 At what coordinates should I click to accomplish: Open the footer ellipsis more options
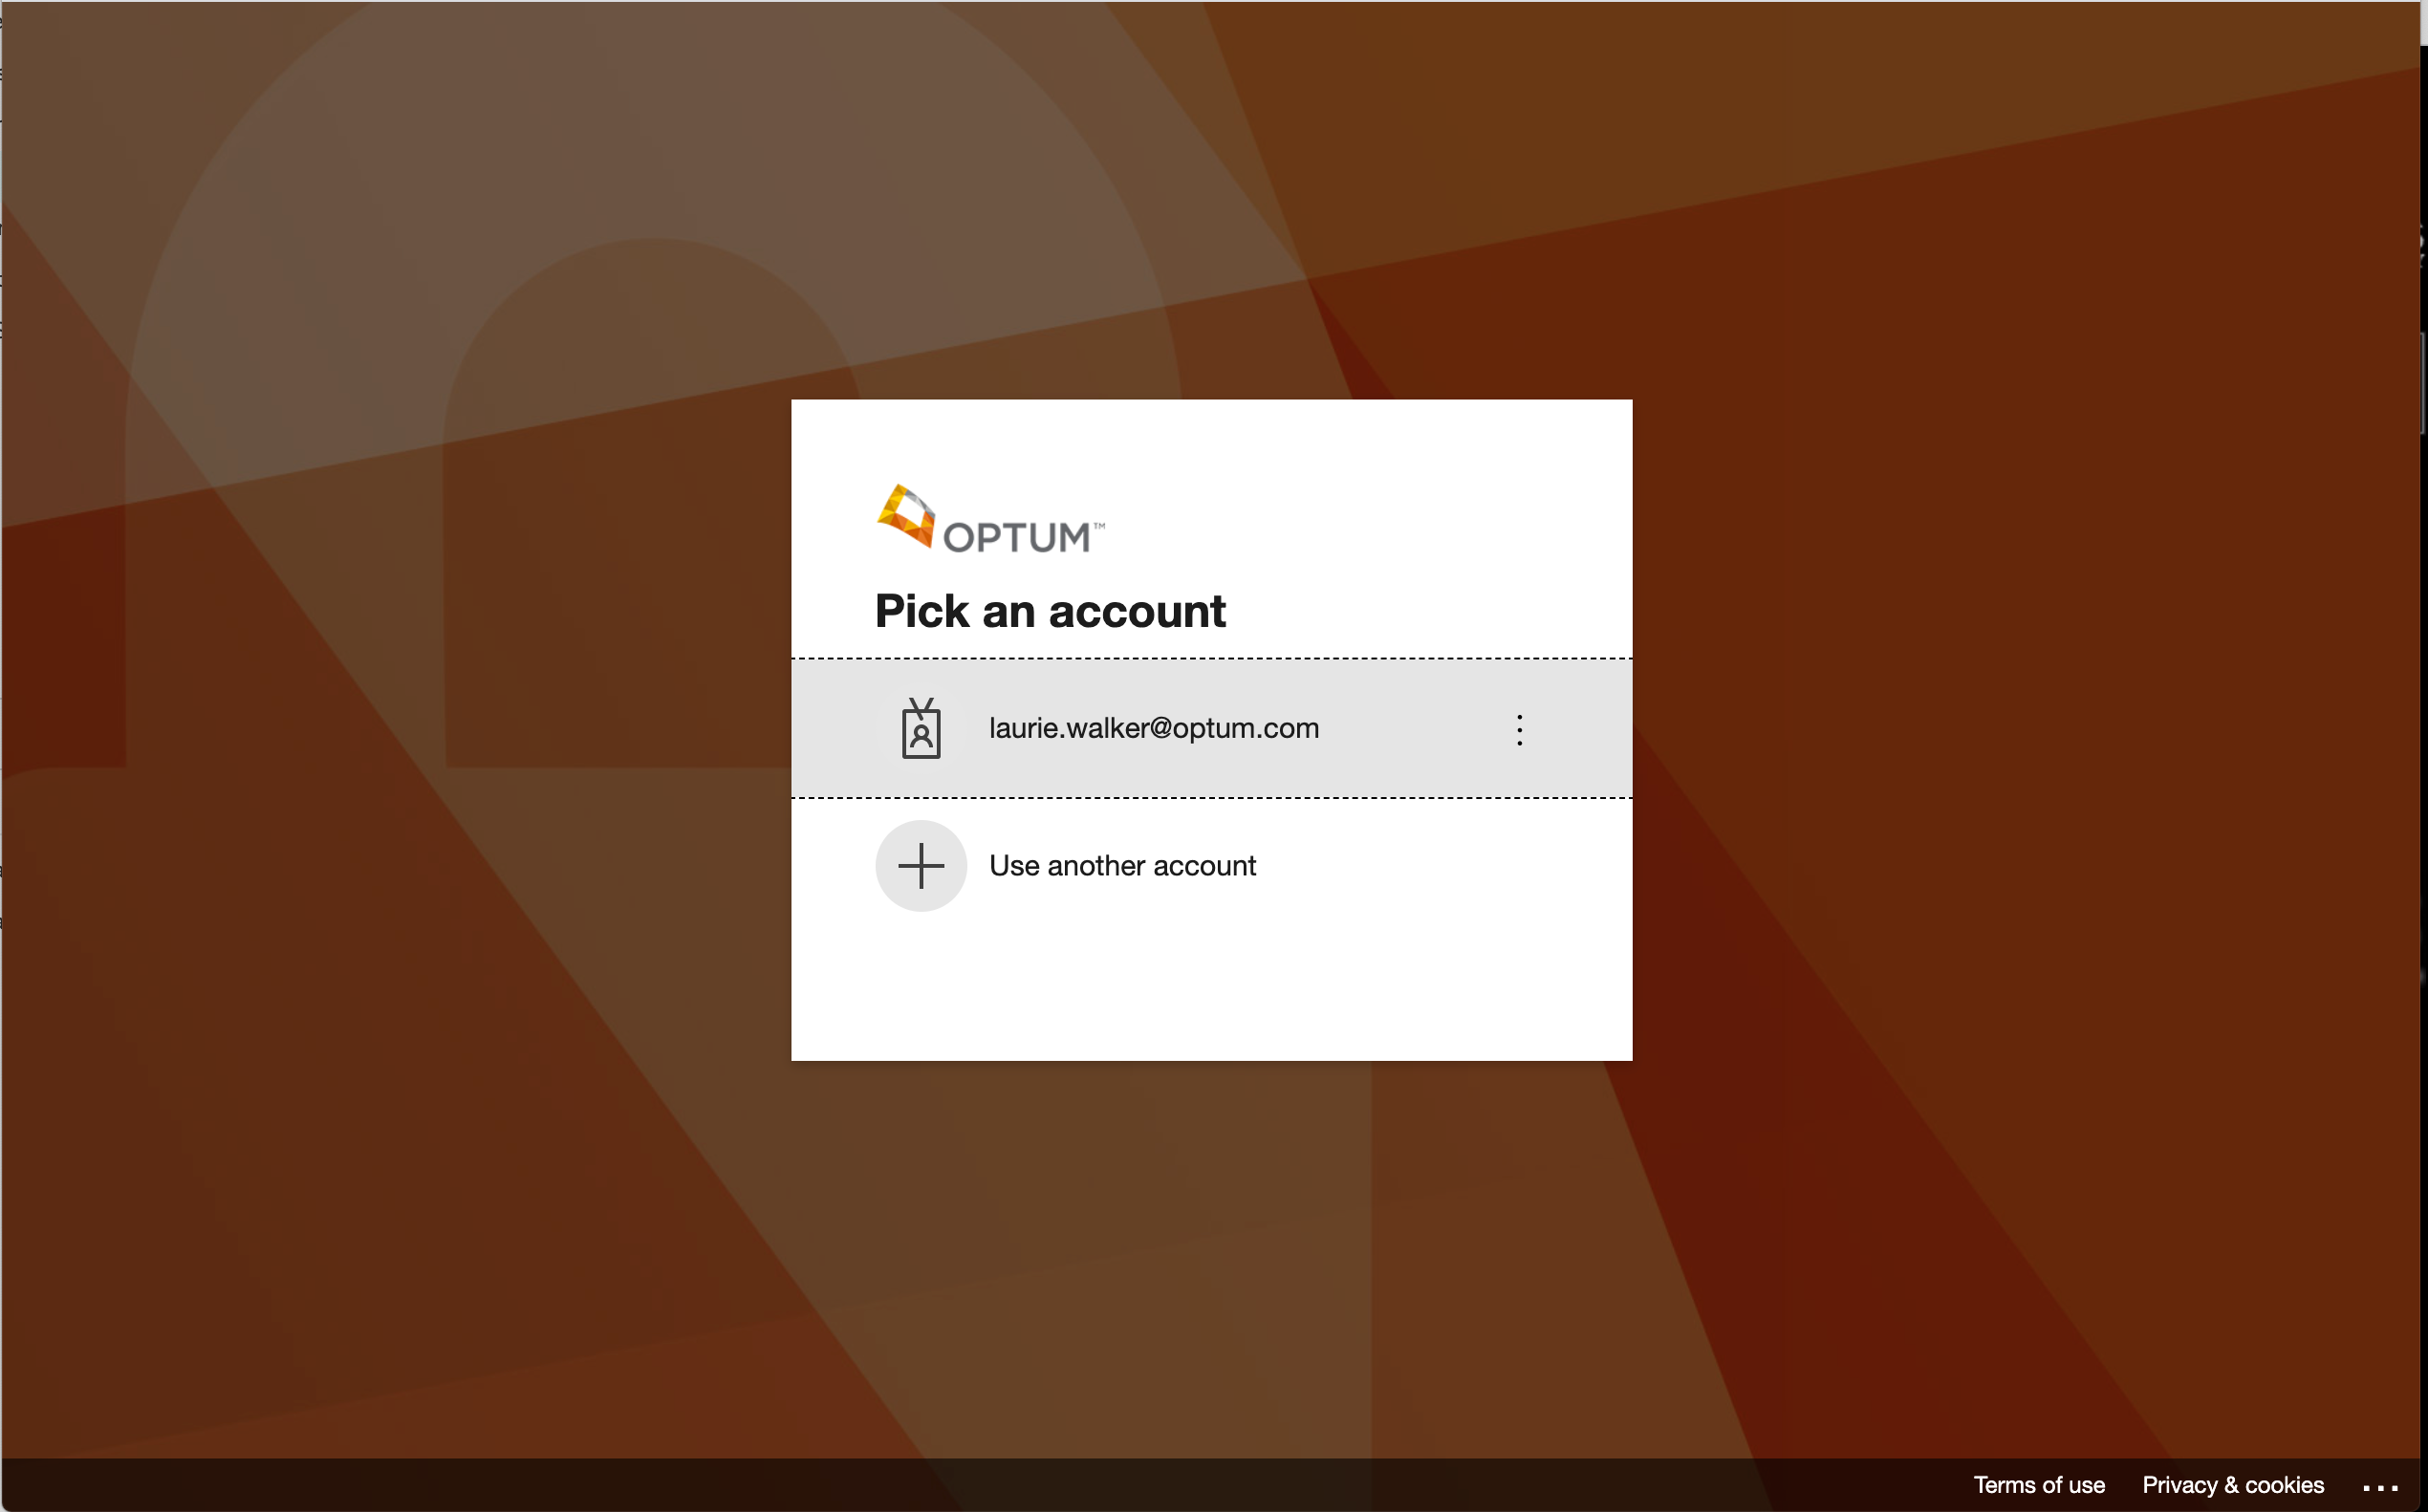[x=2380, y=1487]
